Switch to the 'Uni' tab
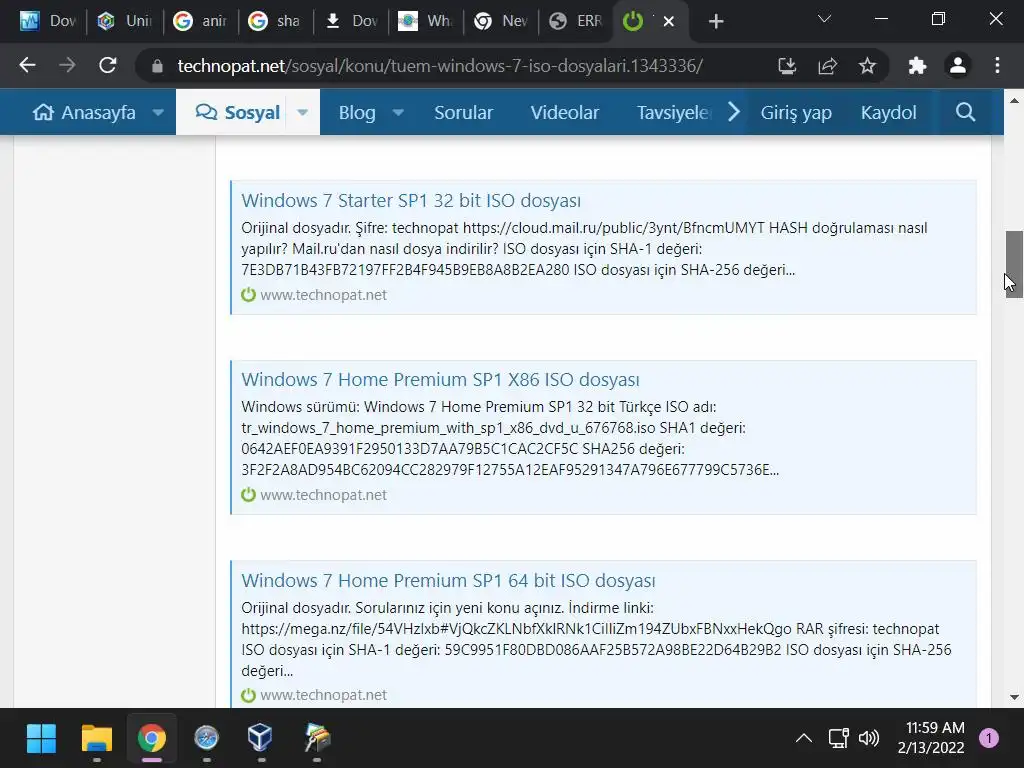1024x768 pixels. (124, 22)
